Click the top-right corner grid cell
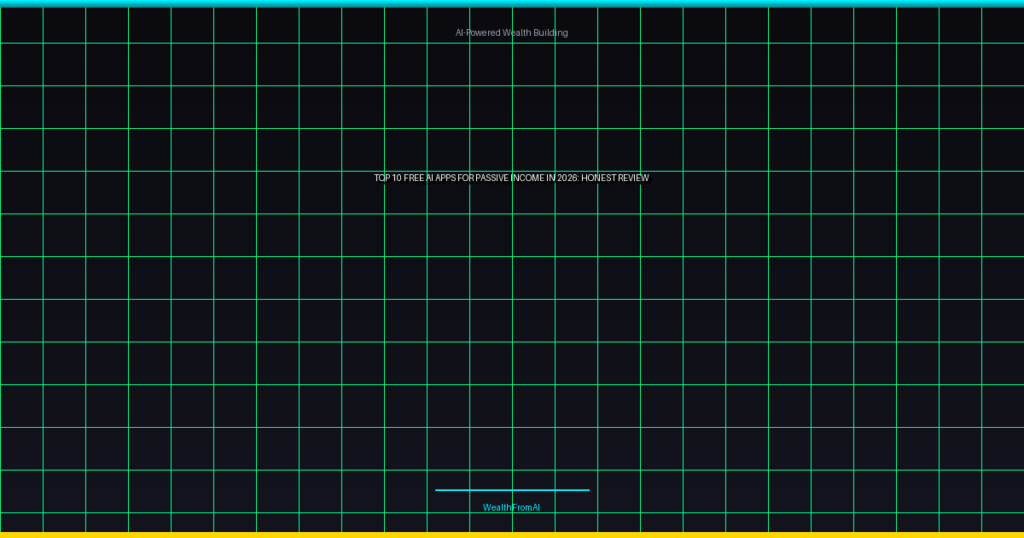This screenshot has height=538, width=1024. tap(1003, 25)
